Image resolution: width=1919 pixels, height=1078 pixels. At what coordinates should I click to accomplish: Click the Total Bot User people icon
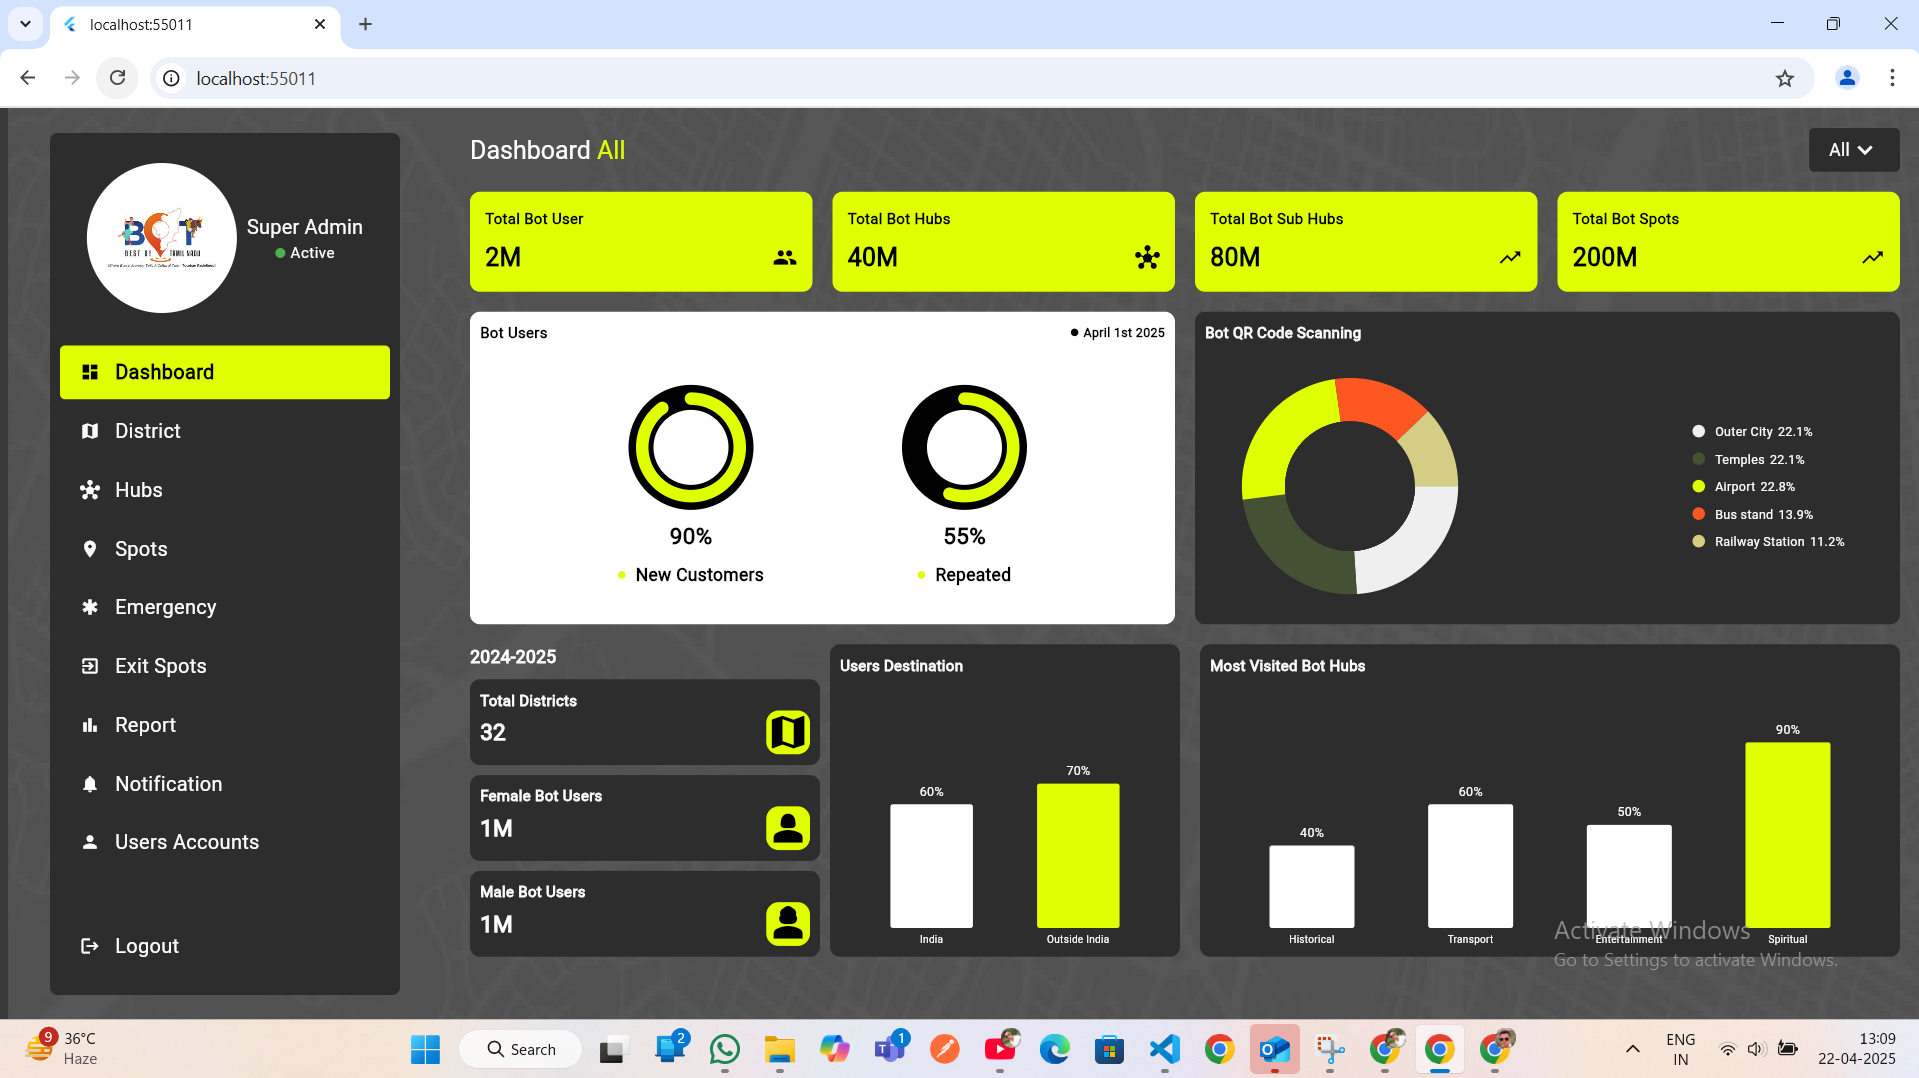[x=785, y=258]
